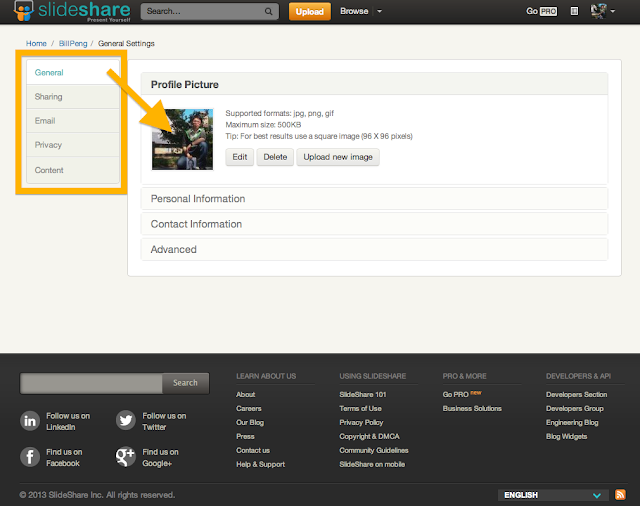Expand the Personal Information section
Screen dimensions: 640x506
pos(374,199)
